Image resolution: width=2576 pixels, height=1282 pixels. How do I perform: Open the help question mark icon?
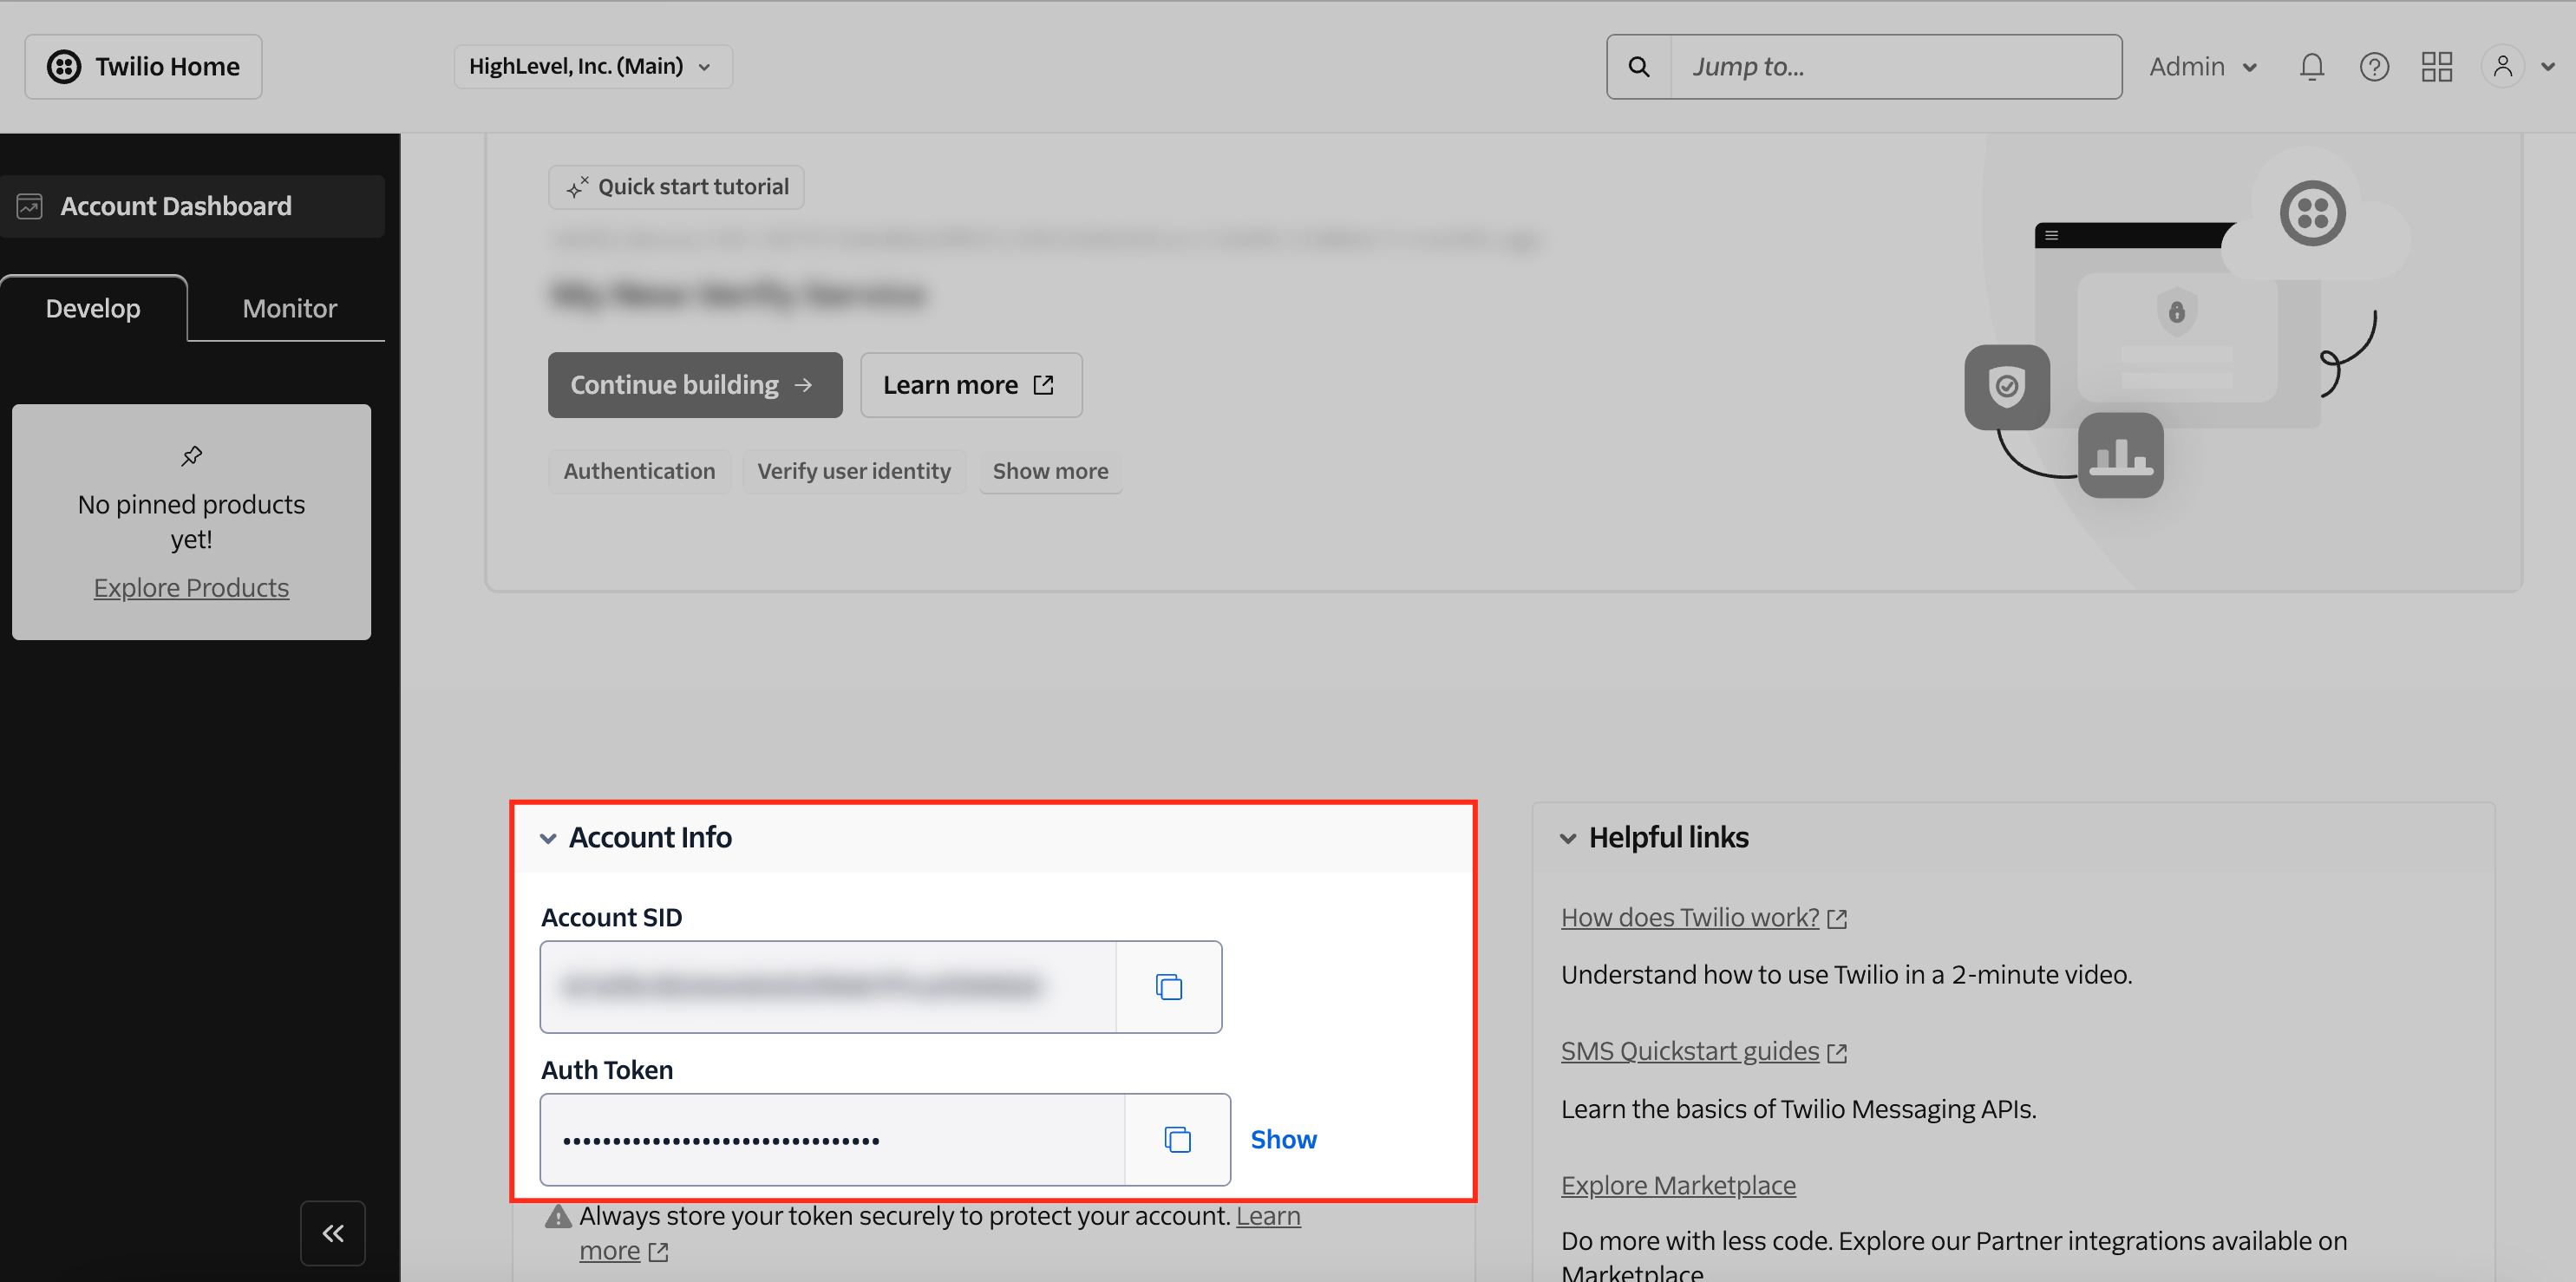2374,67
